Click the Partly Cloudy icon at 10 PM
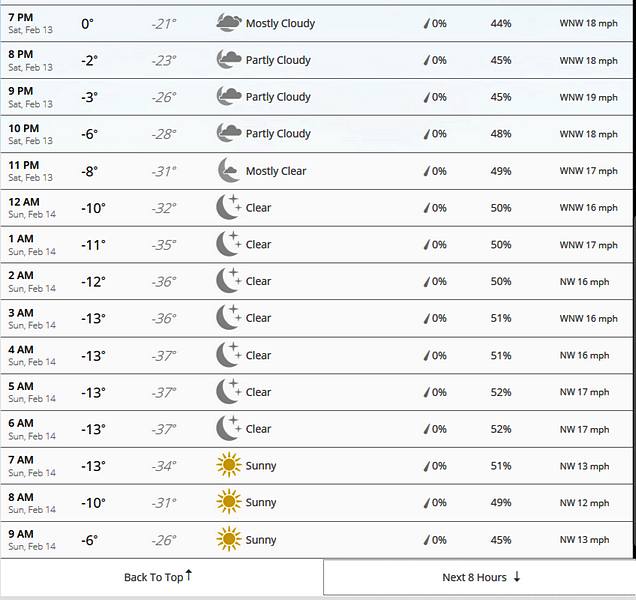Viewport: 636px width, 600px height. (x=229, y=134)
